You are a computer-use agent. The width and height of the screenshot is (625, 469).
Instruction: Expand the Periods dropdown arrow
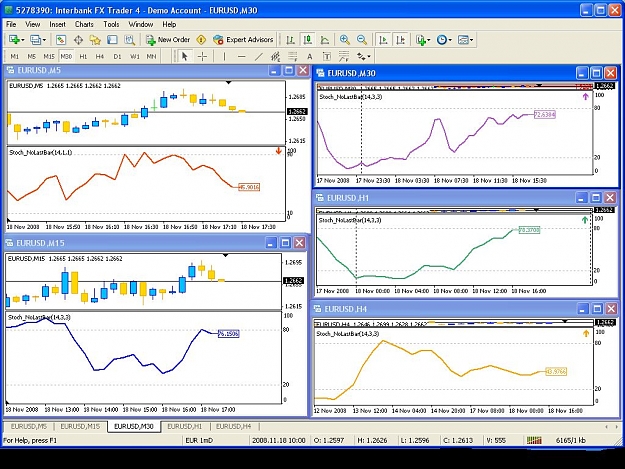click(450, 40)
